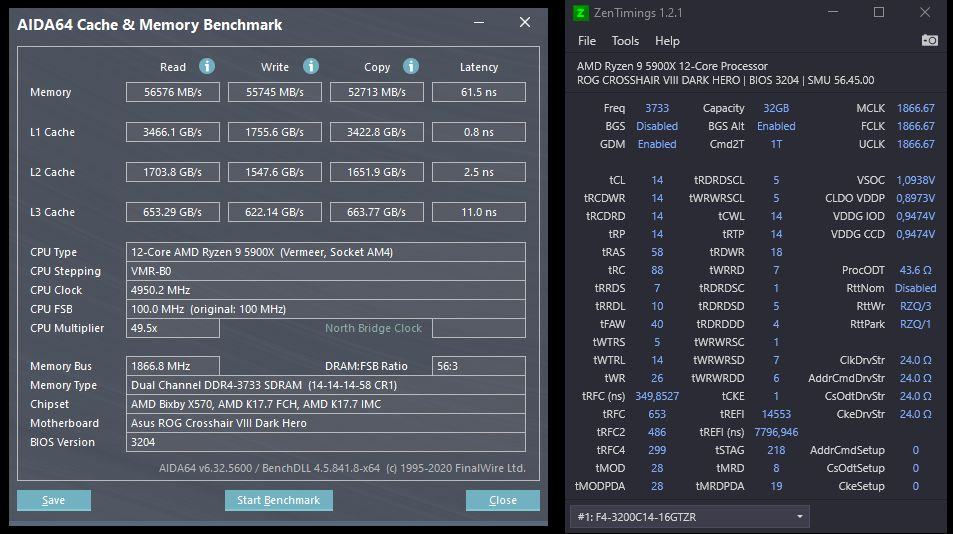953x534 pixels.
Task: Click the CPU Clock field 4950.2 MHz
Action: [326, 290]
